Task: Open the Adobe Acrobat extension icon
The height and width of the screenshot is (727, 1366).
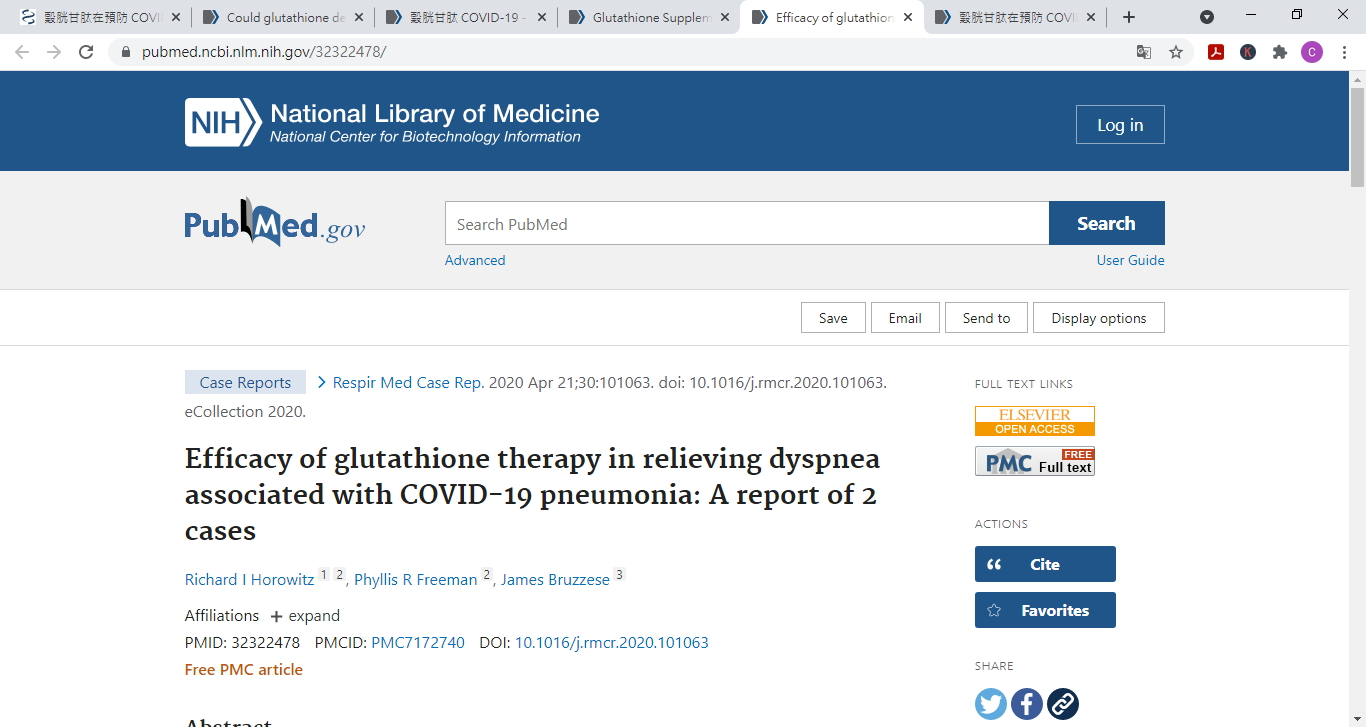Action: coord(1216,52)
